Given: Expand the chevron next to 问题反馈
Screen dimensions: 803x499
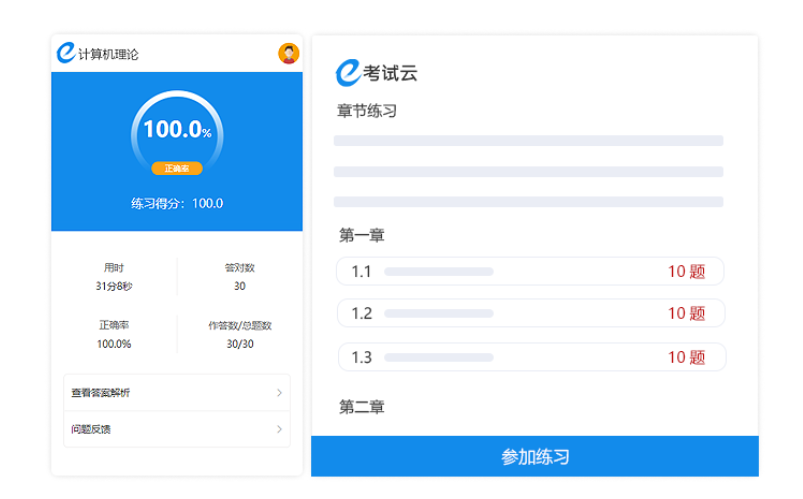Looking at the screenshot, I should pos(279,429).
